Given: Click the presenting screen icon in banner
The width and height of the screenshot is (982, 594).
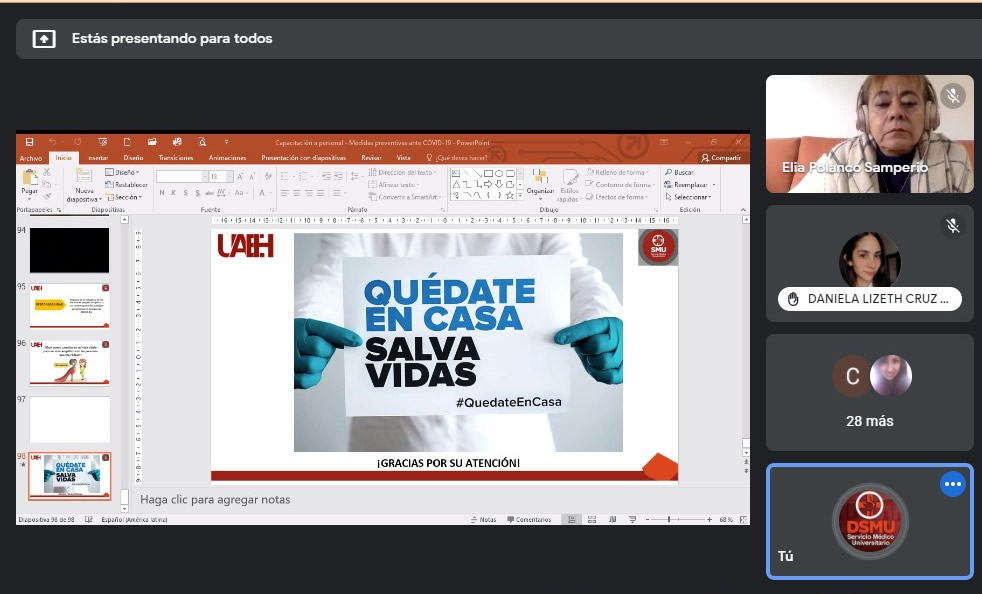Looking at the screenshot, I should [44, 39].
